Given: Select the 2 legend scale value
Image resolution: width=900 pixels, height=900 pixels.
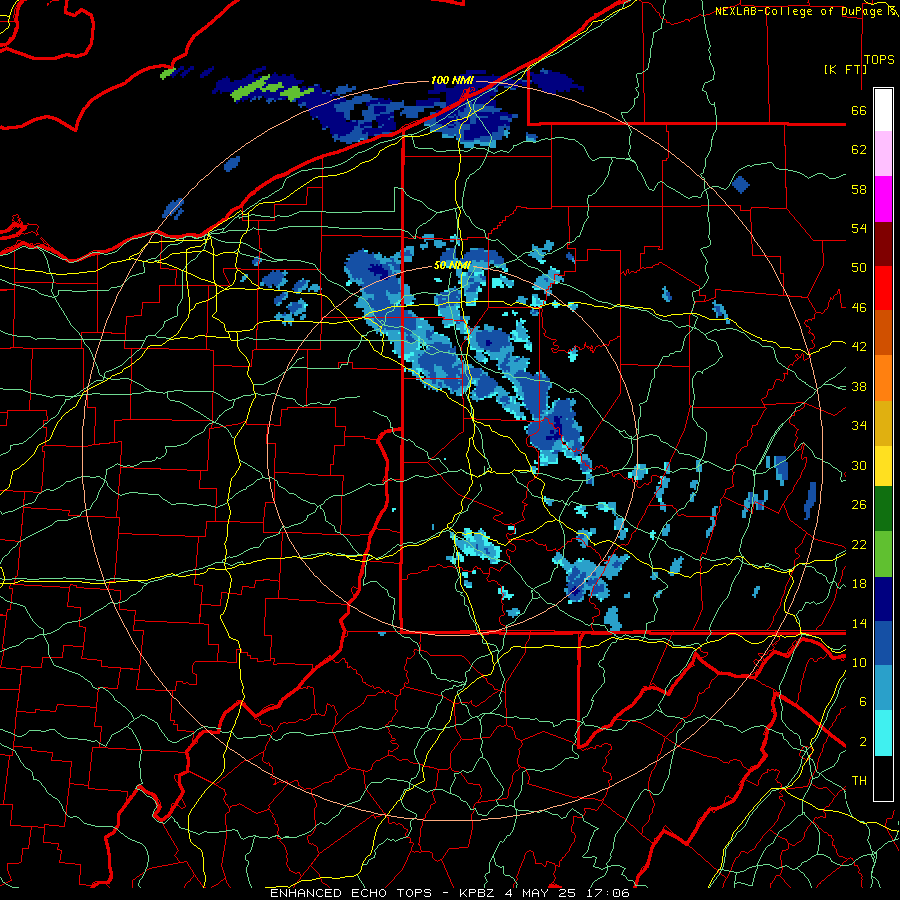Looking at the screenshot, I should point(862,741).
